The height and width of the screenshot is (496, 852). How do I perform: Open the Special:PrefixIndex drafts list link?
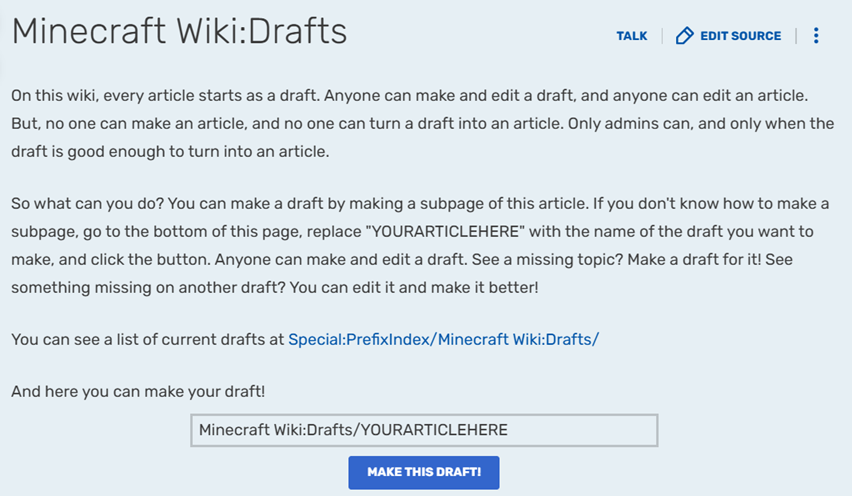click(x=443, y=339)
